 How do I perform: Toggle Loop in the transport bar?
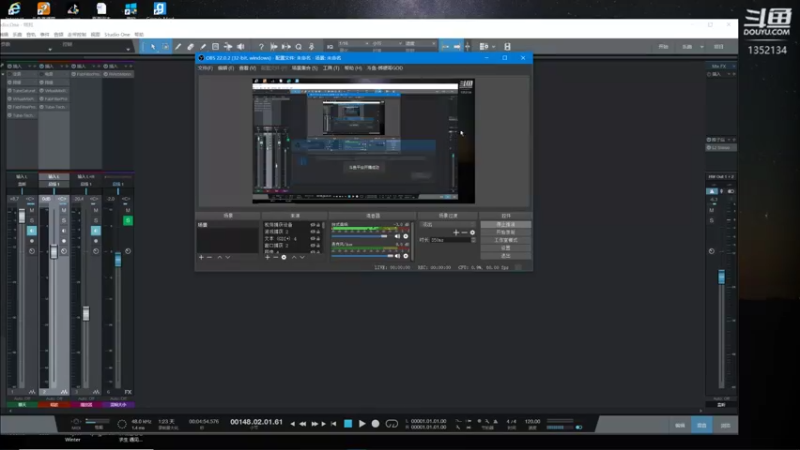point(391,423)
